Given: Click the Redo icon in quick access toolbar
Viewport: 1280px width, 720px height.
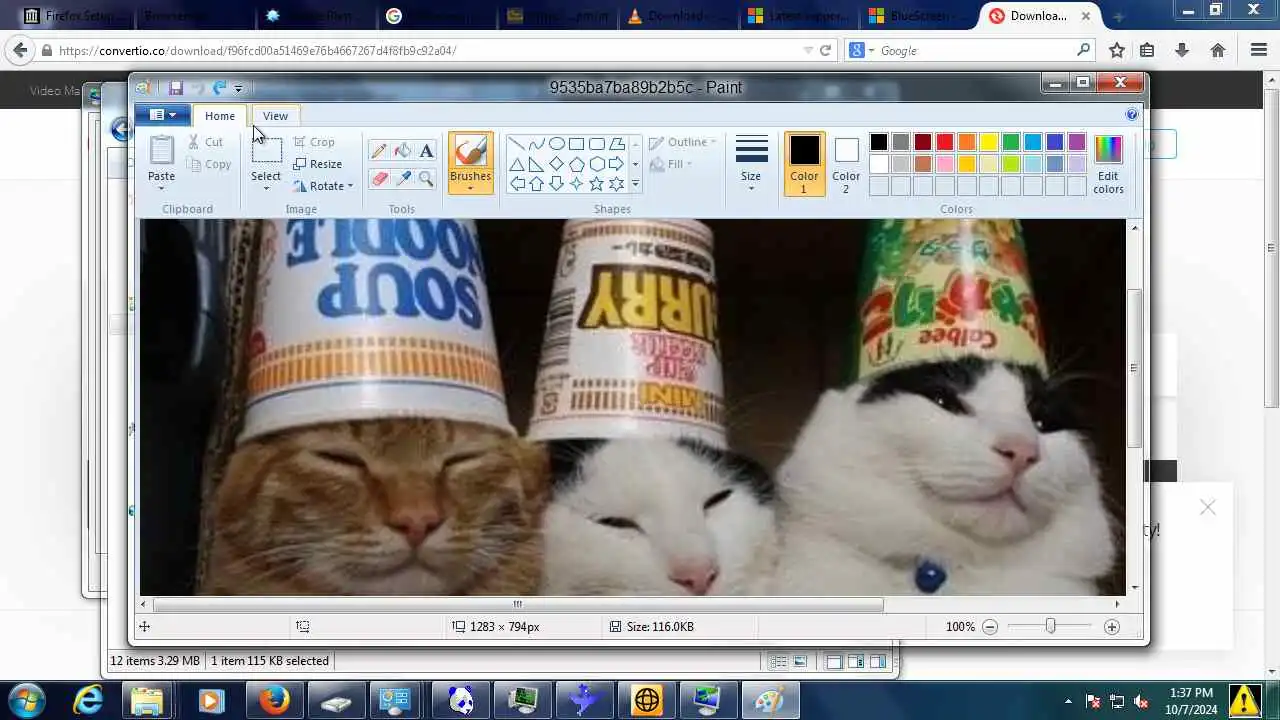Looking at the screenshot, I should tap(219, 88).
